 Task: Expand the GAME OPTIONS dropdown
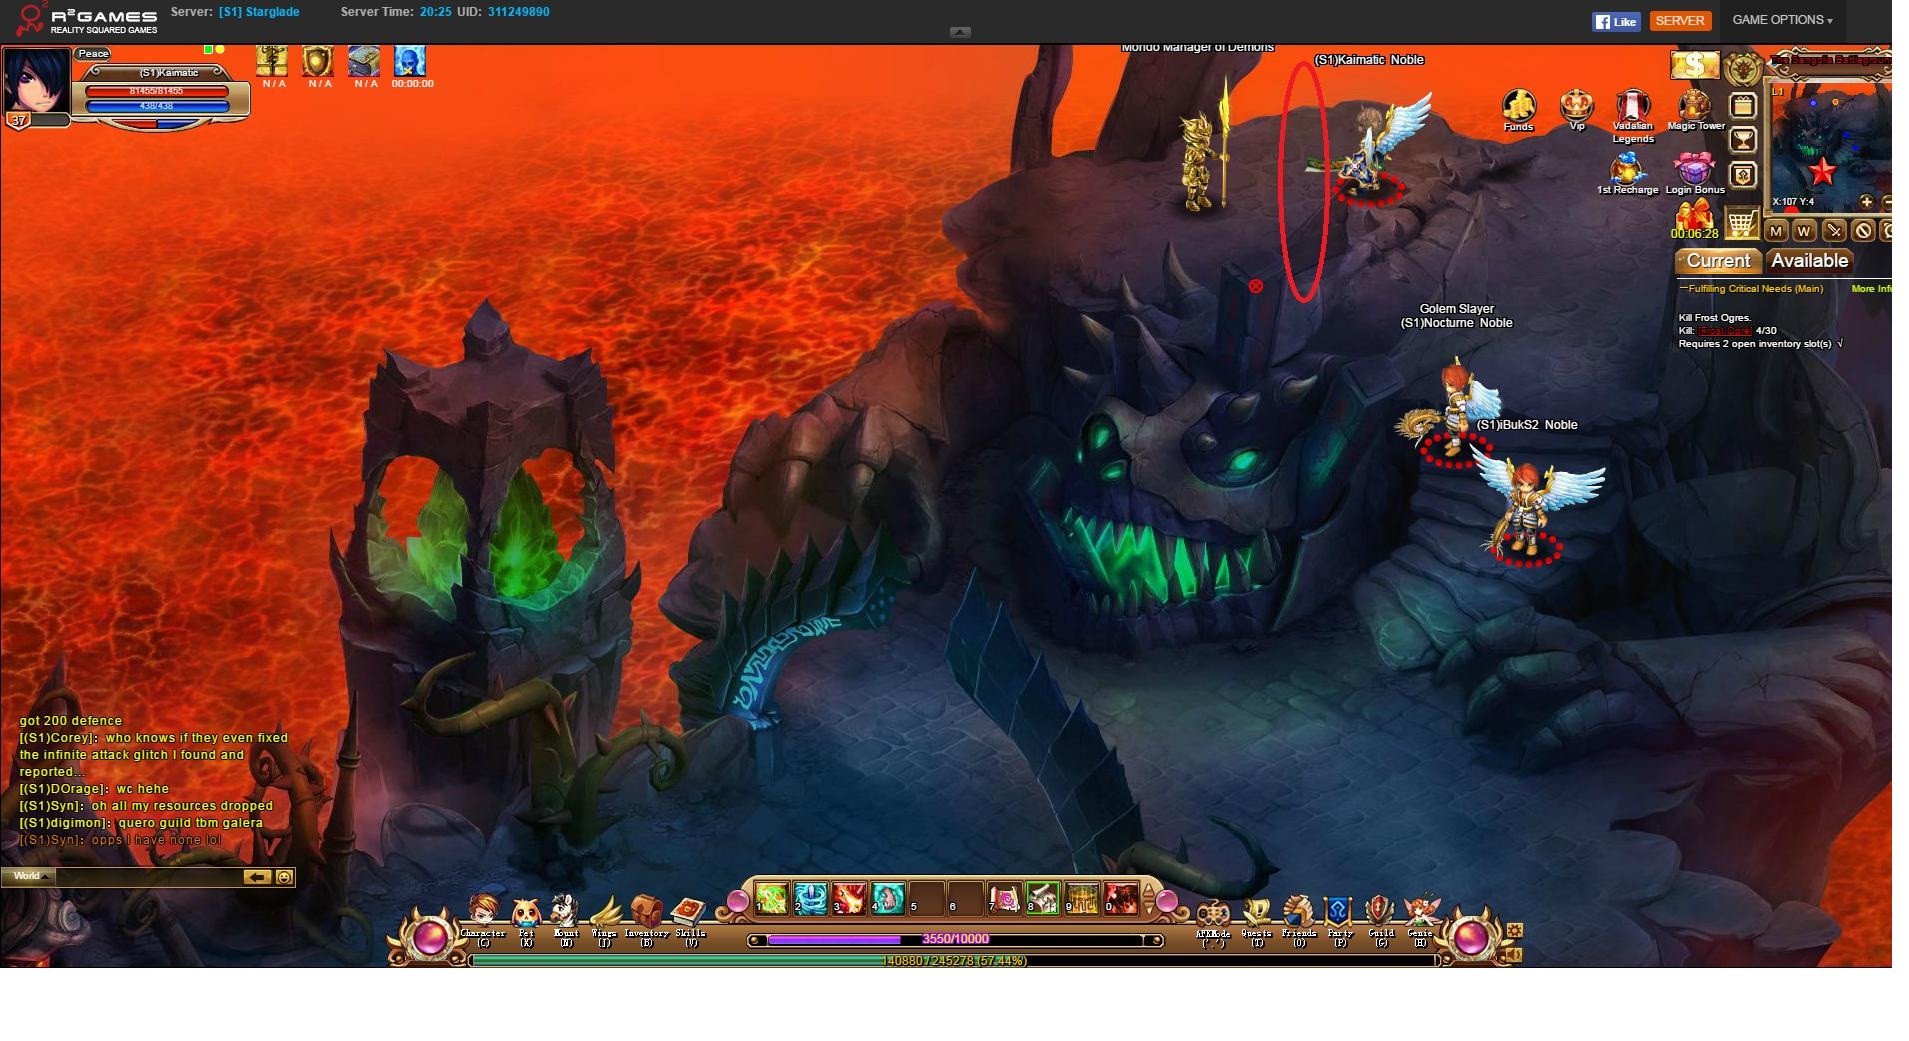click(x=1782, y=20)
